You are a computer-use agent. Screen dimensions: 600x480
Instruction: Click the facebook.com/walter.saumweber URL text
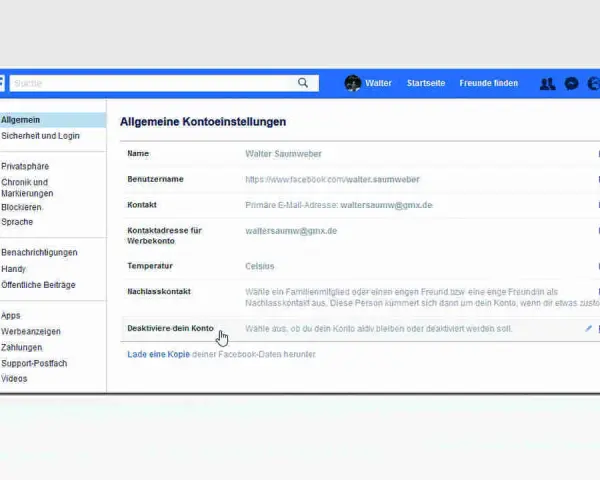click(x=332, y=180)
